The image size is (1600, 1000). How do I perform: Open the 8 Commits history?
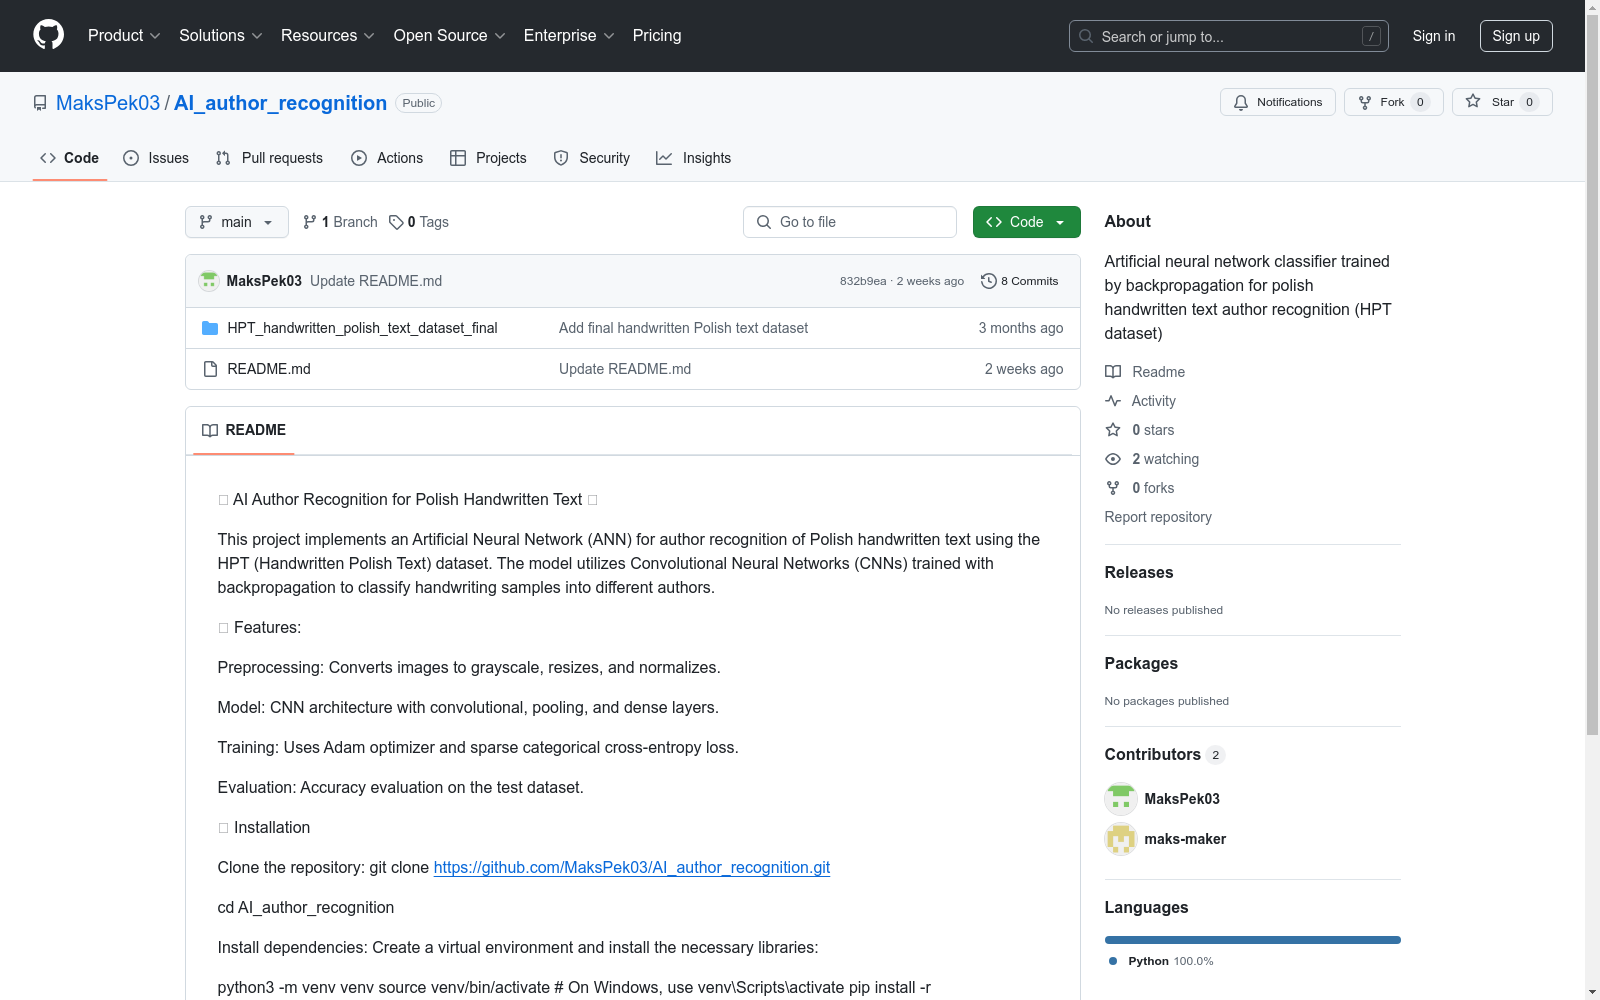pos(1020,281)
